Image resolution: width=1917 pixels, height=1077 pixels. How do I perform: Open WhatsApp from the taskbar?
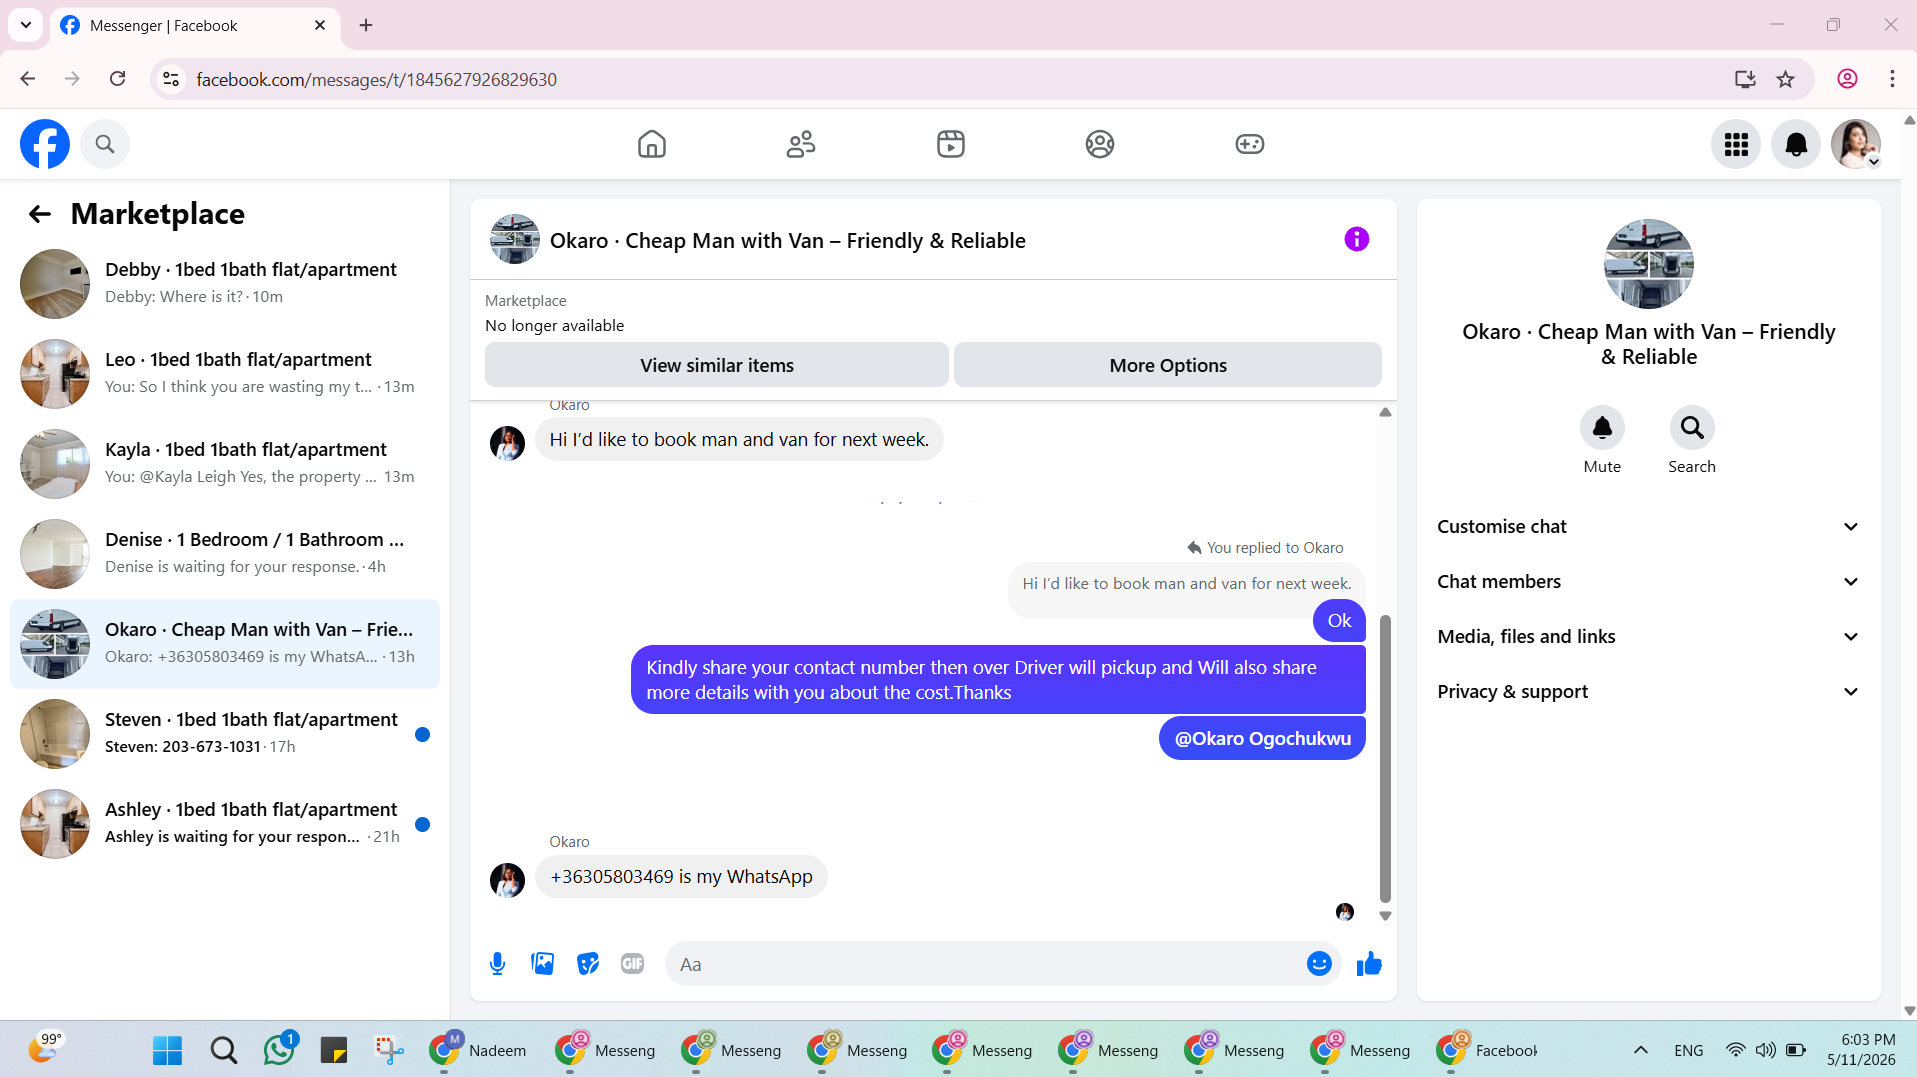point(279,1050)
